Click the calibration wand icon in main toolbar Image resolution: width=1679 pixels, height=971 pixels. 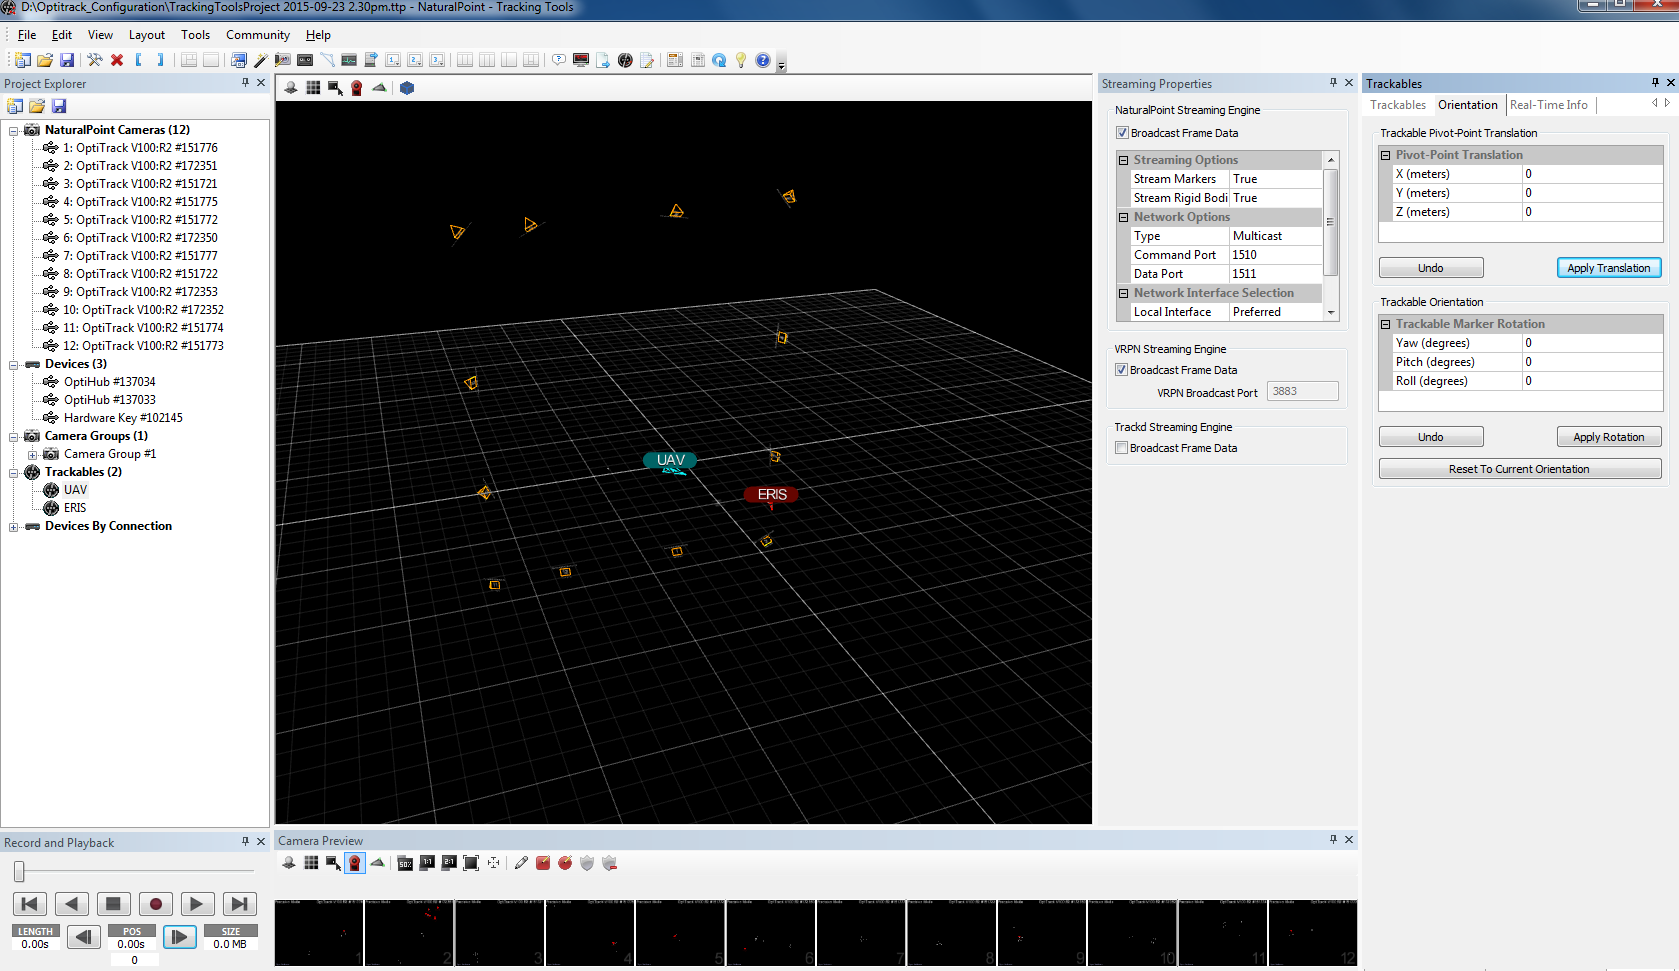tap(260, 61)
